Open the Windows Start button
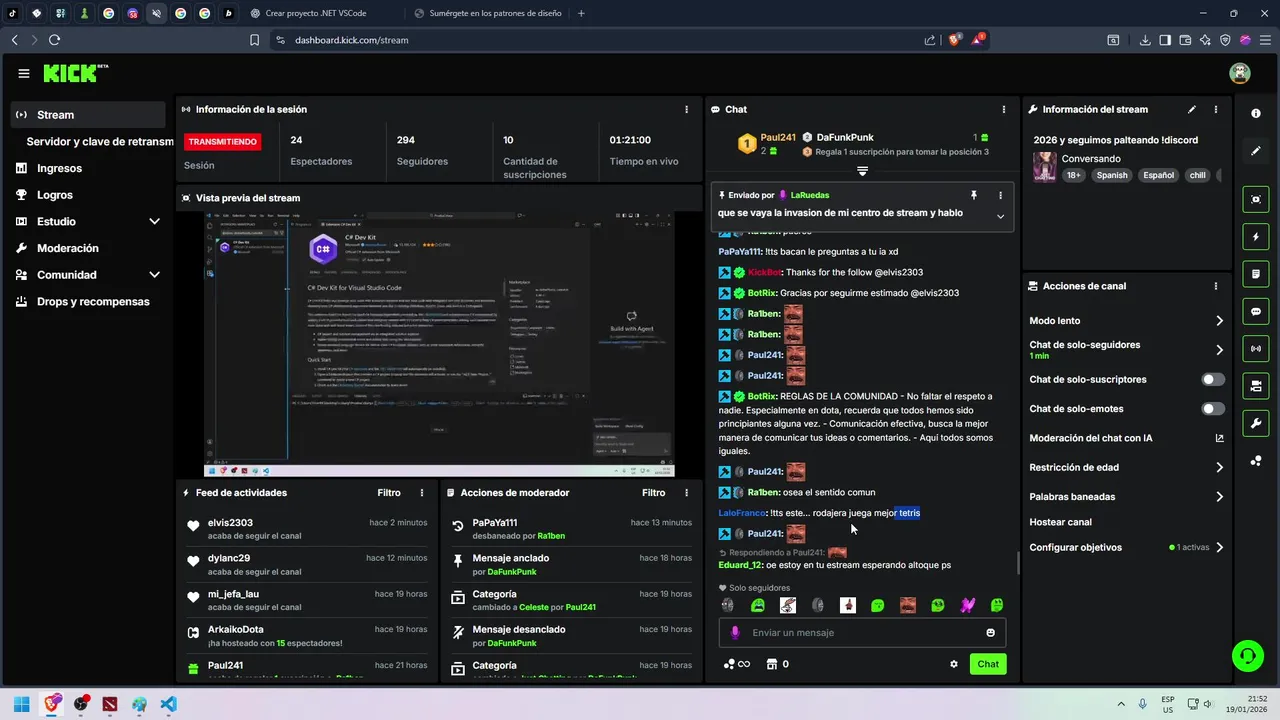Screen dimensions: 1280x720 (x=20, y=704)
